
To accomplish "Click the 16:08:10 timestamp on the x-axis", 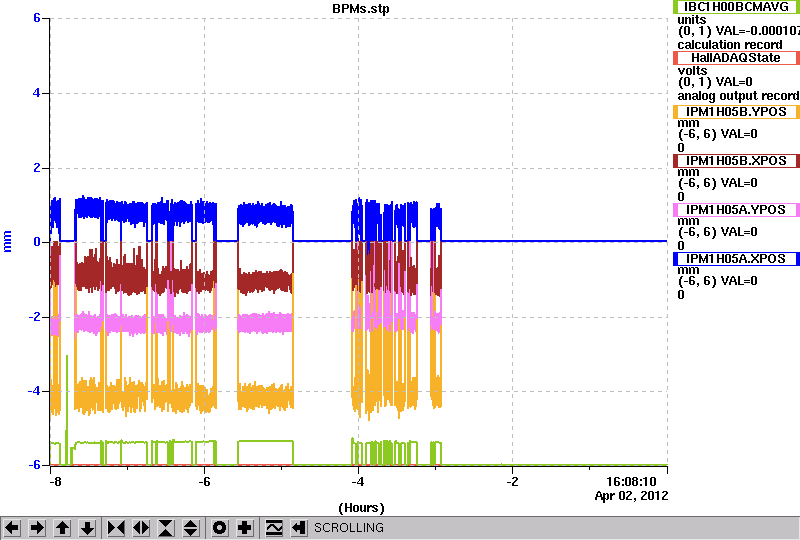I will click(631, 482).
